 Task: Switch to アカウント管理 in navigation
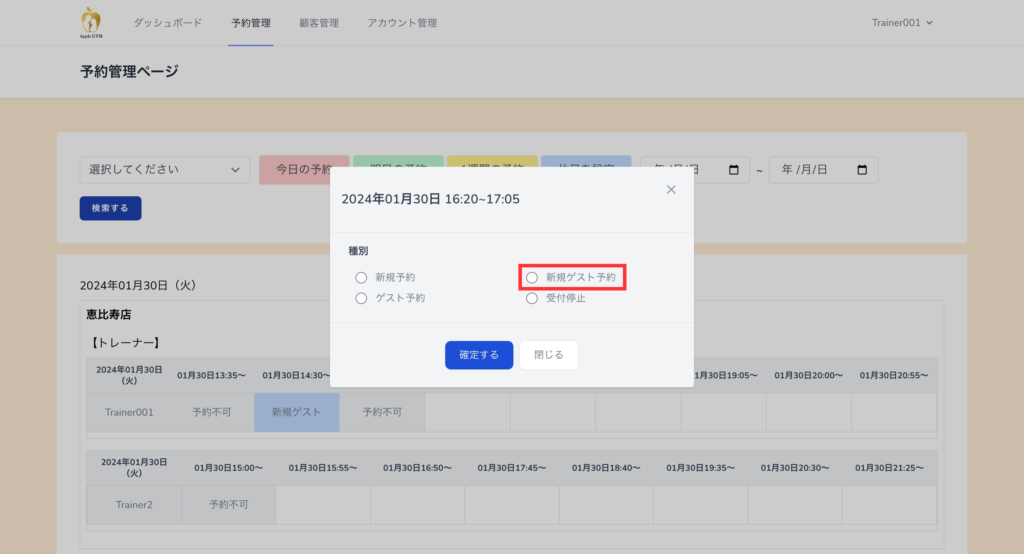(x=401, y=23)
